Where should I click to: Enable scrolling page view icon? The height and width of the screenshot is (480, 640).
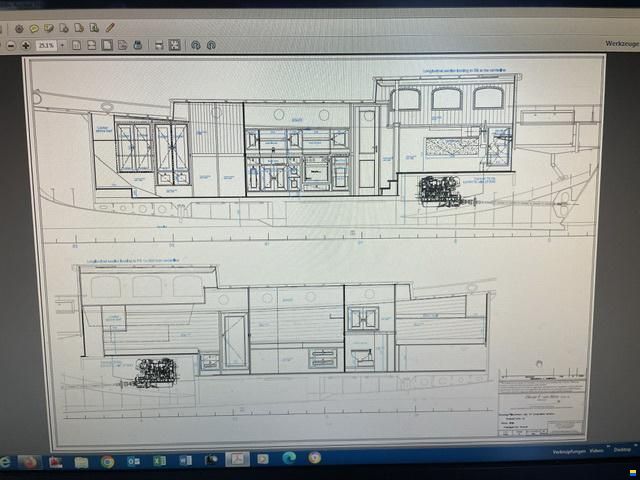(91, 45)
